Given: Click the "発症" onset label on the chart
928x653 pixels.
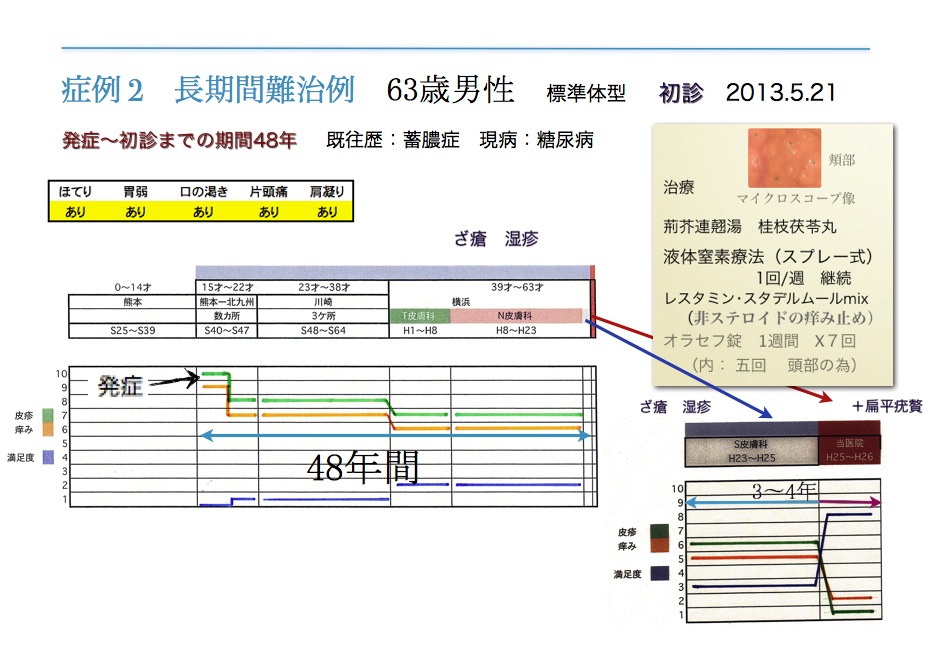Looking at the screenshot, I should tap(120, 386).
